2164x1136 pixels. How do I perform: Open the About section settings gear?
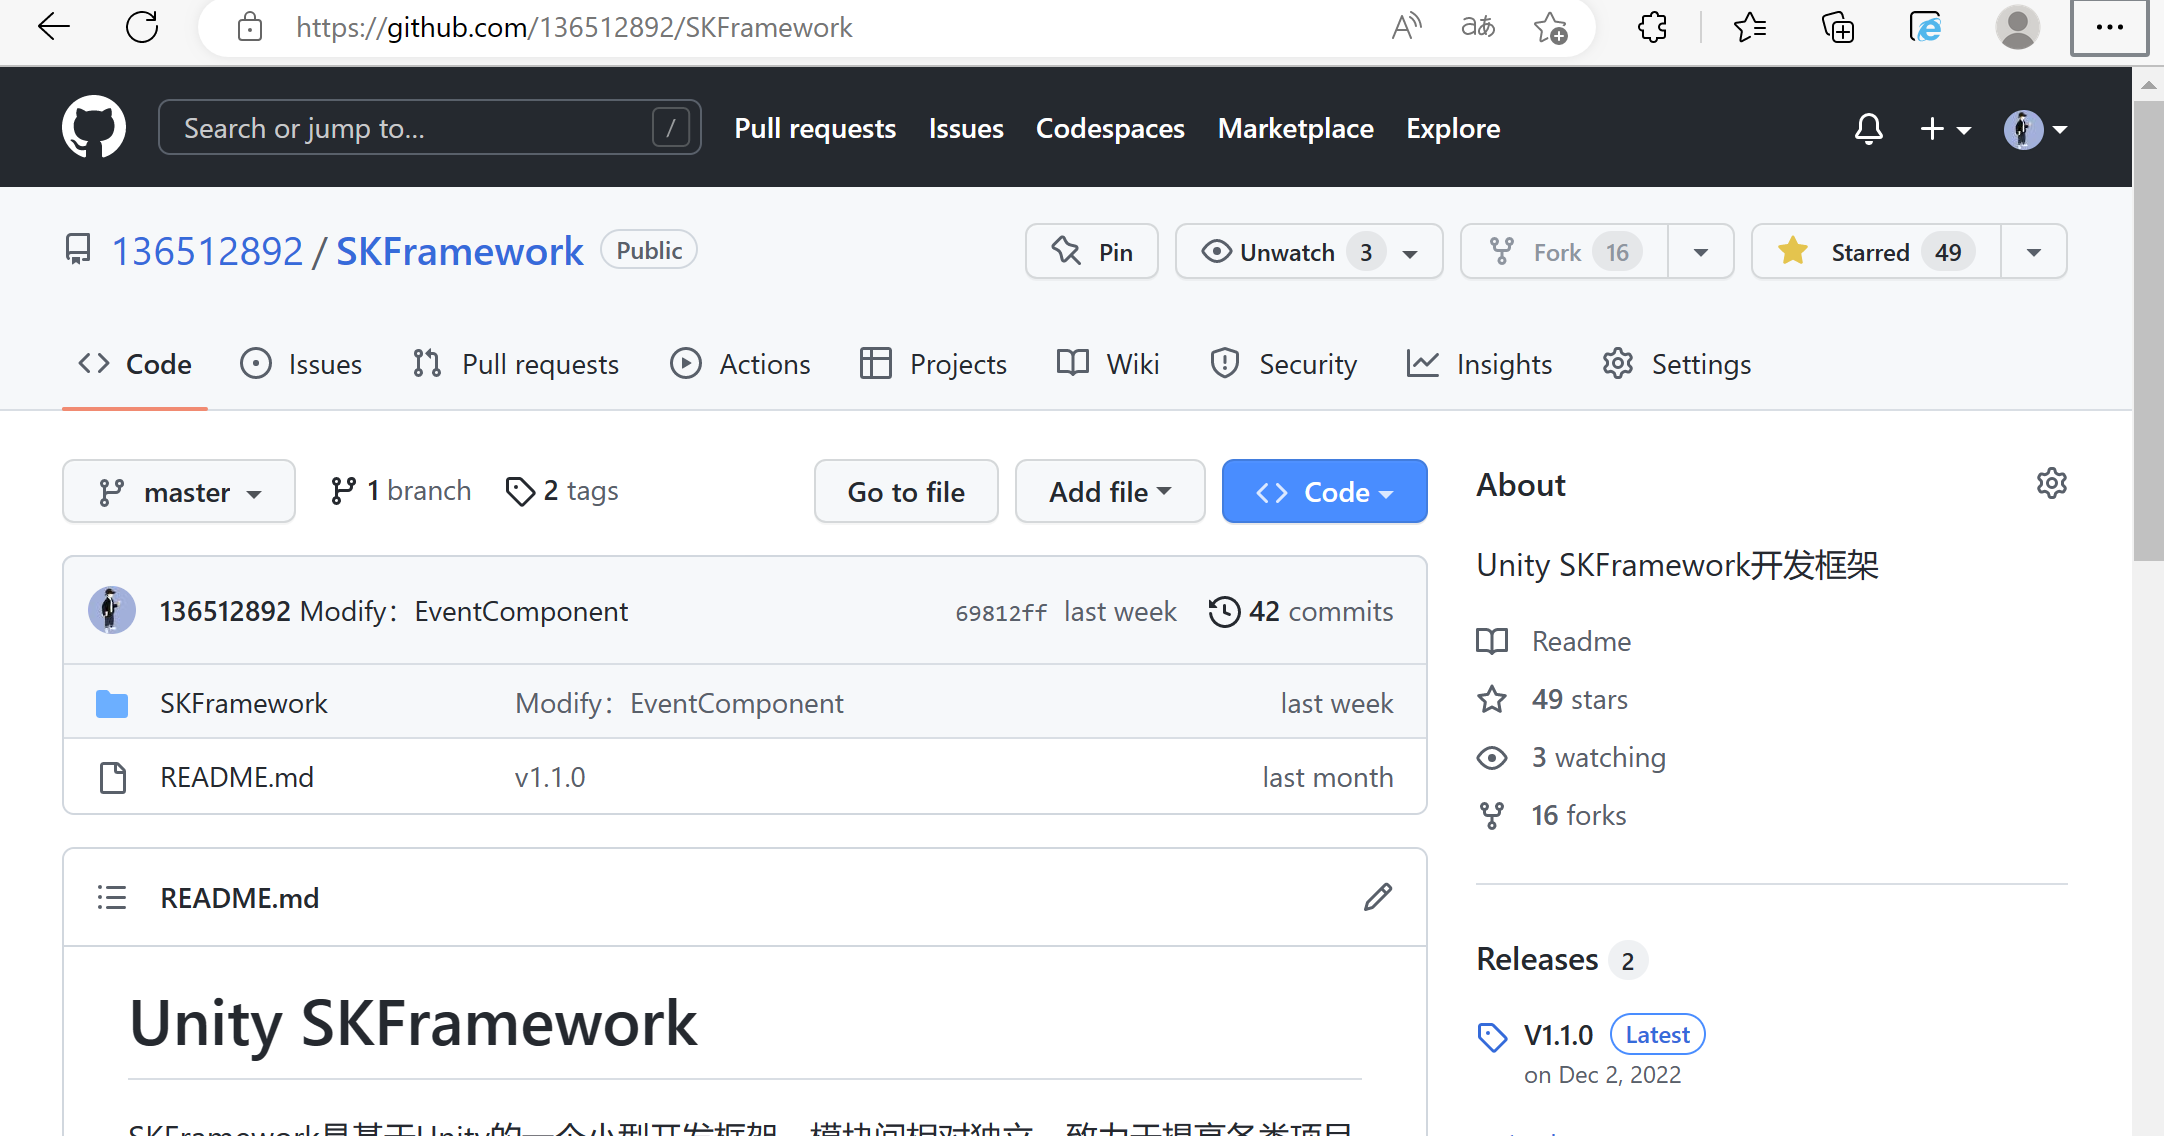pyautogui.click(x=2052, y=483)
